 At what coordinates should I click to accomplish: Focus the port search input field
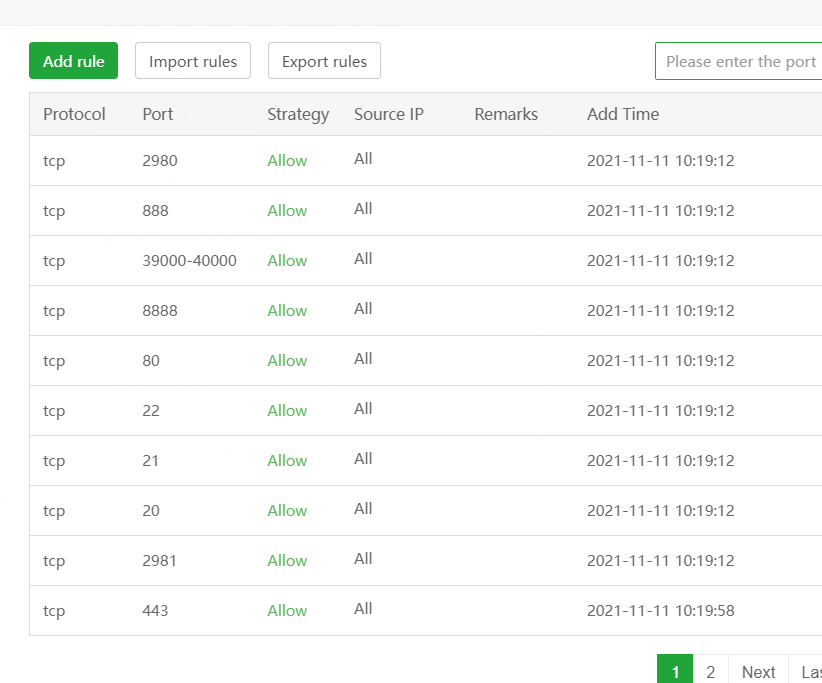(x=740, y=61)
